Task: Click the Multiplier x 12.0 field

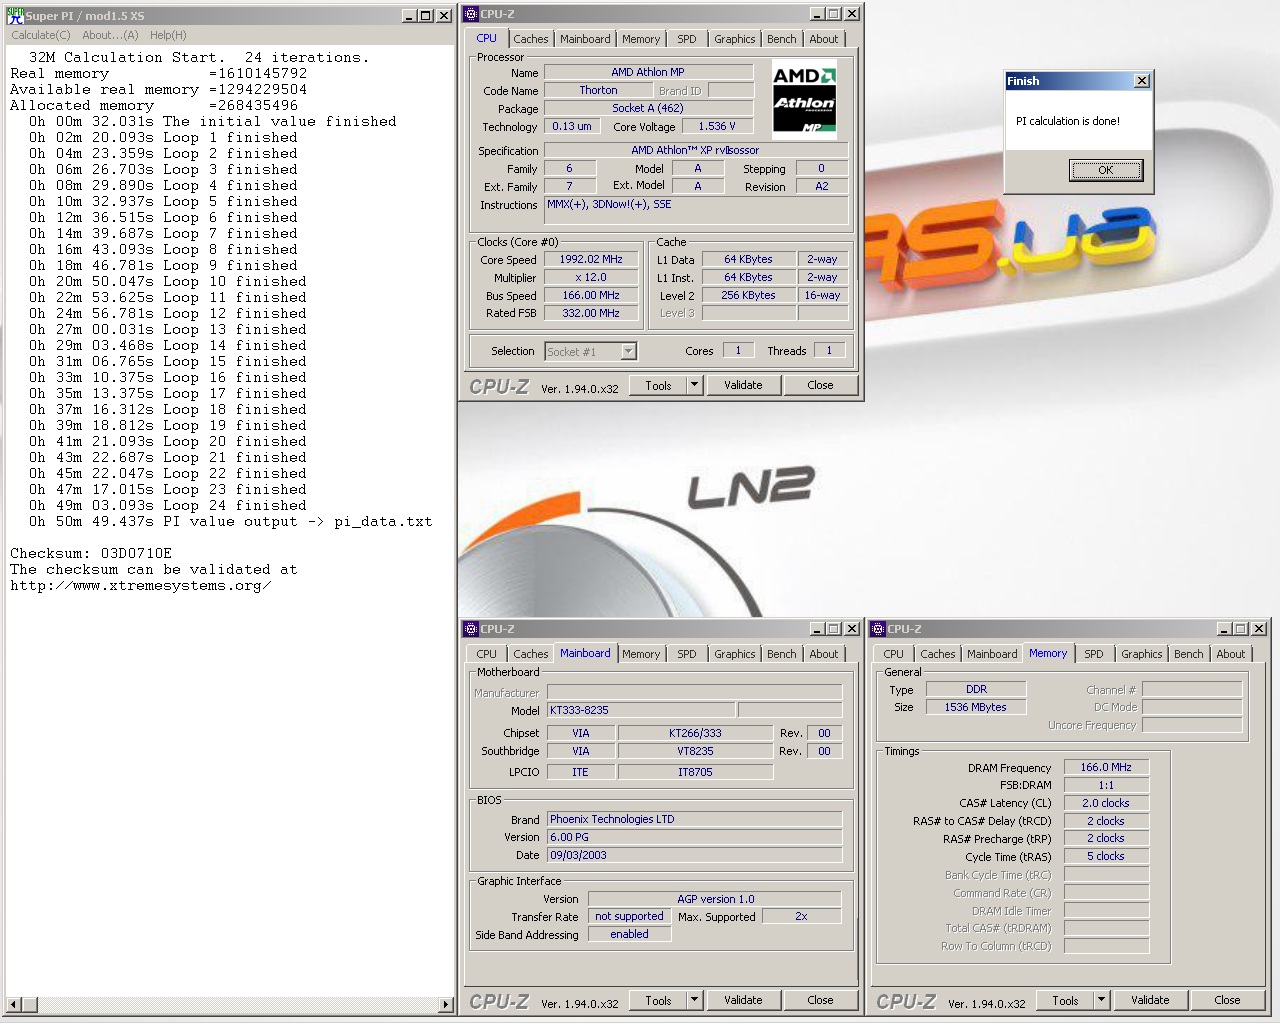Action: pyautogui.click(x=591, y=277)
